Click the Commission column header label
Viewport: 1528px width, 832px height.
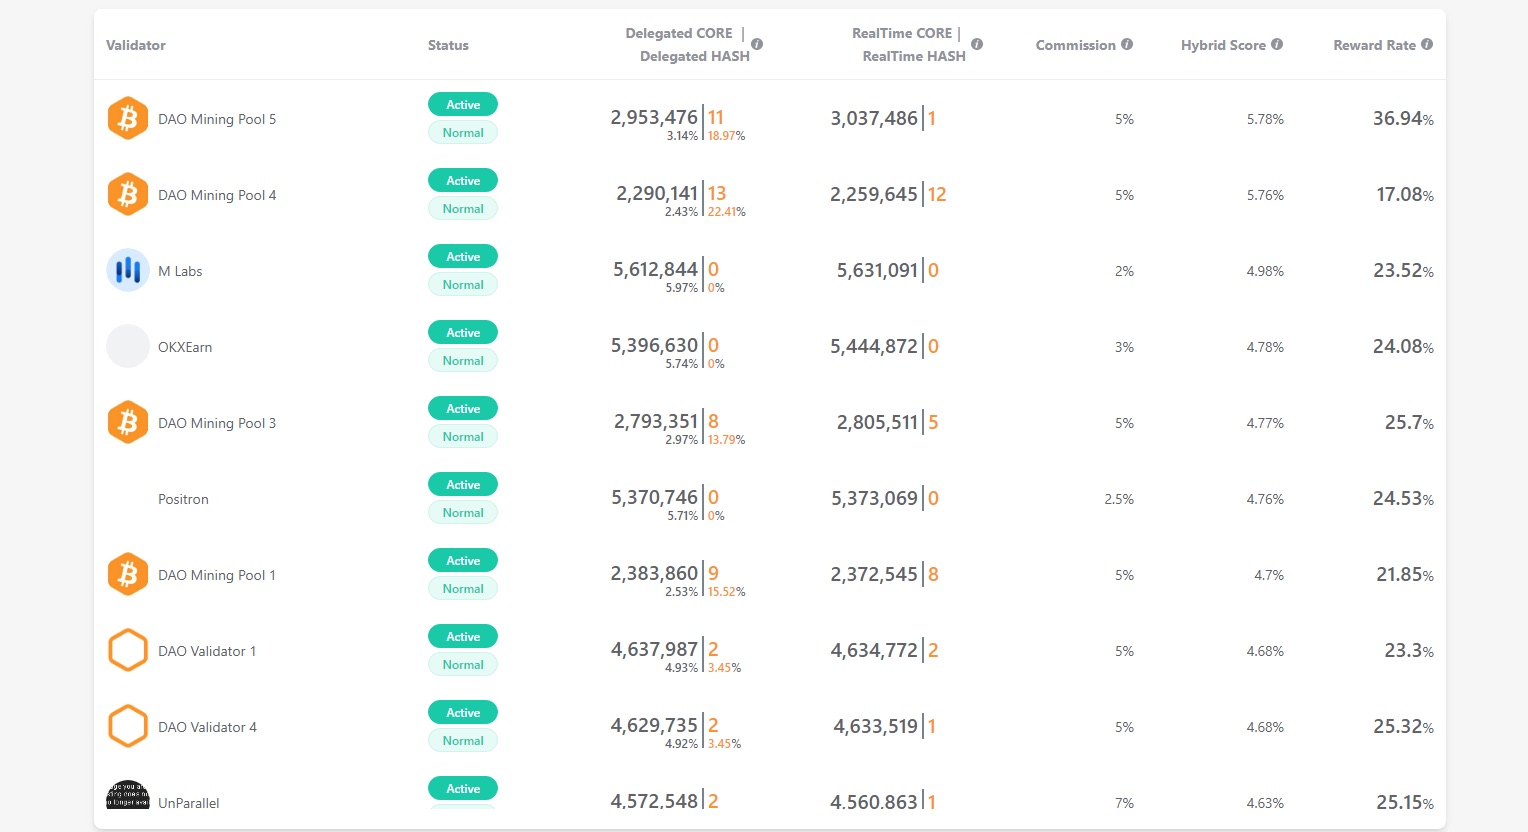1075,45
